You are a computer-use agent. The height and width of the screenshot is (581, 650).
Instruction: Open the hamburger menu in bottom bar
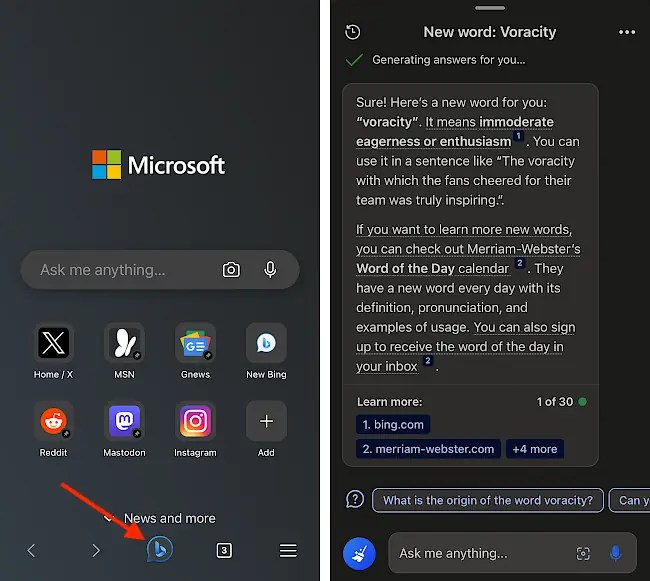point(288,551)
